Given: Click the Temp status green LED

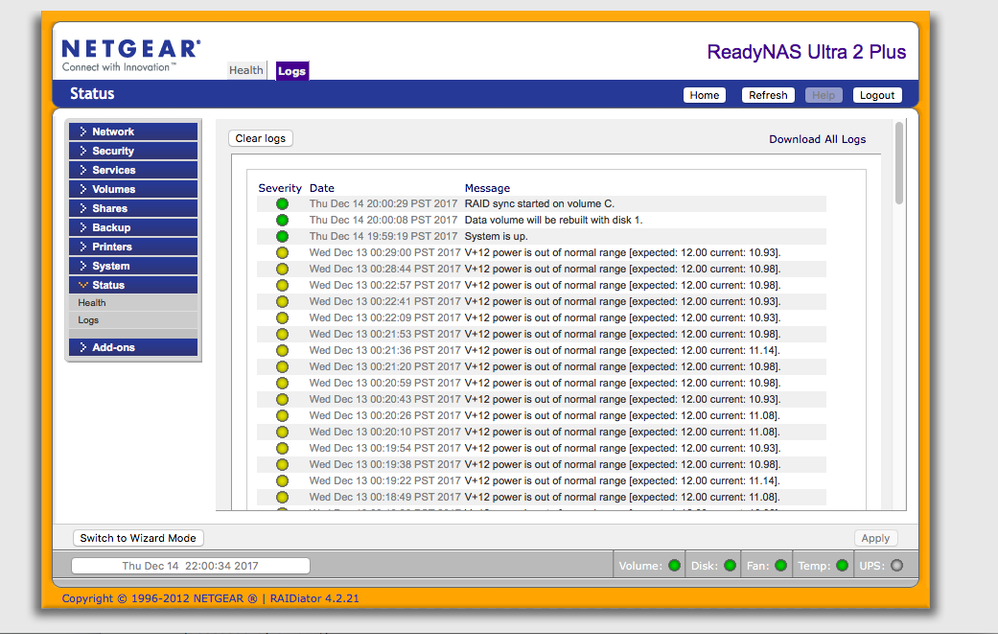Looking at the screenshot, I should [x=842, y=565].
